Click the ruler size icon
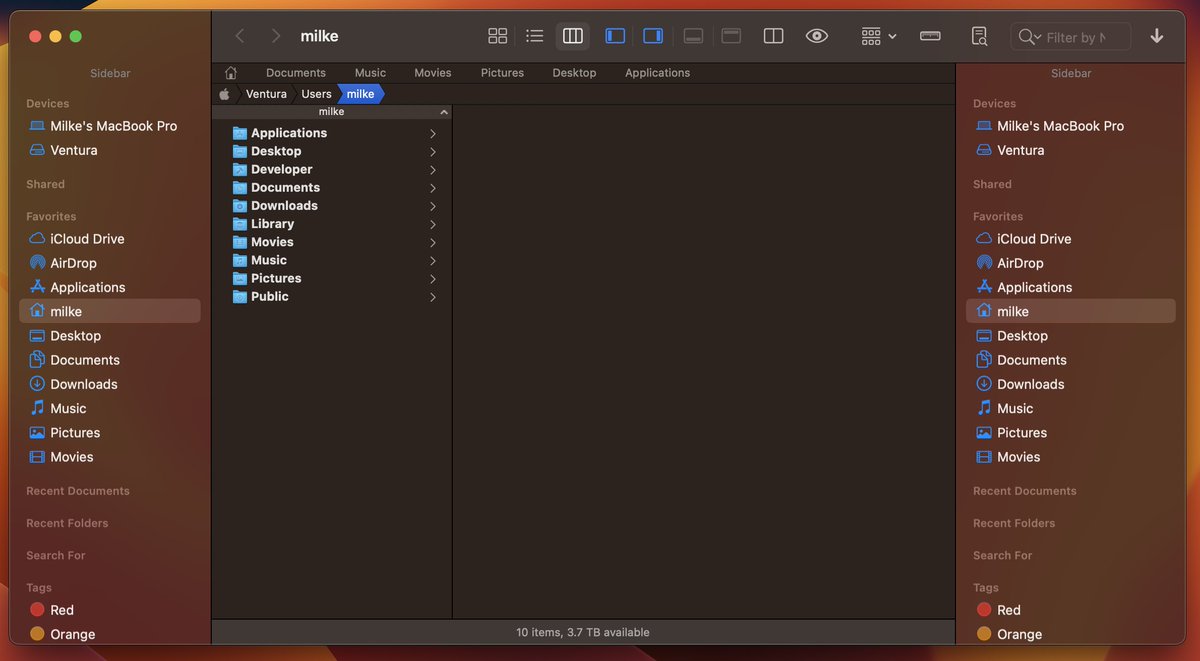 click(931, 36)
